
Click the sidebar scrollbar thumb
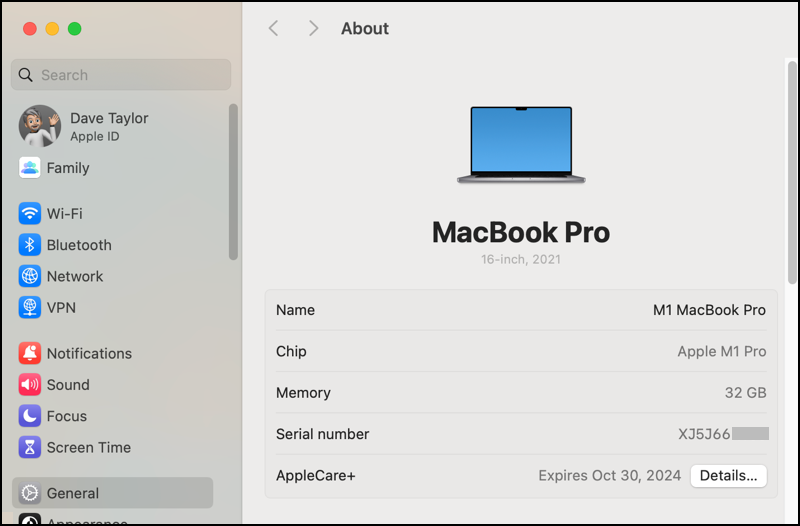click(234, 182)
